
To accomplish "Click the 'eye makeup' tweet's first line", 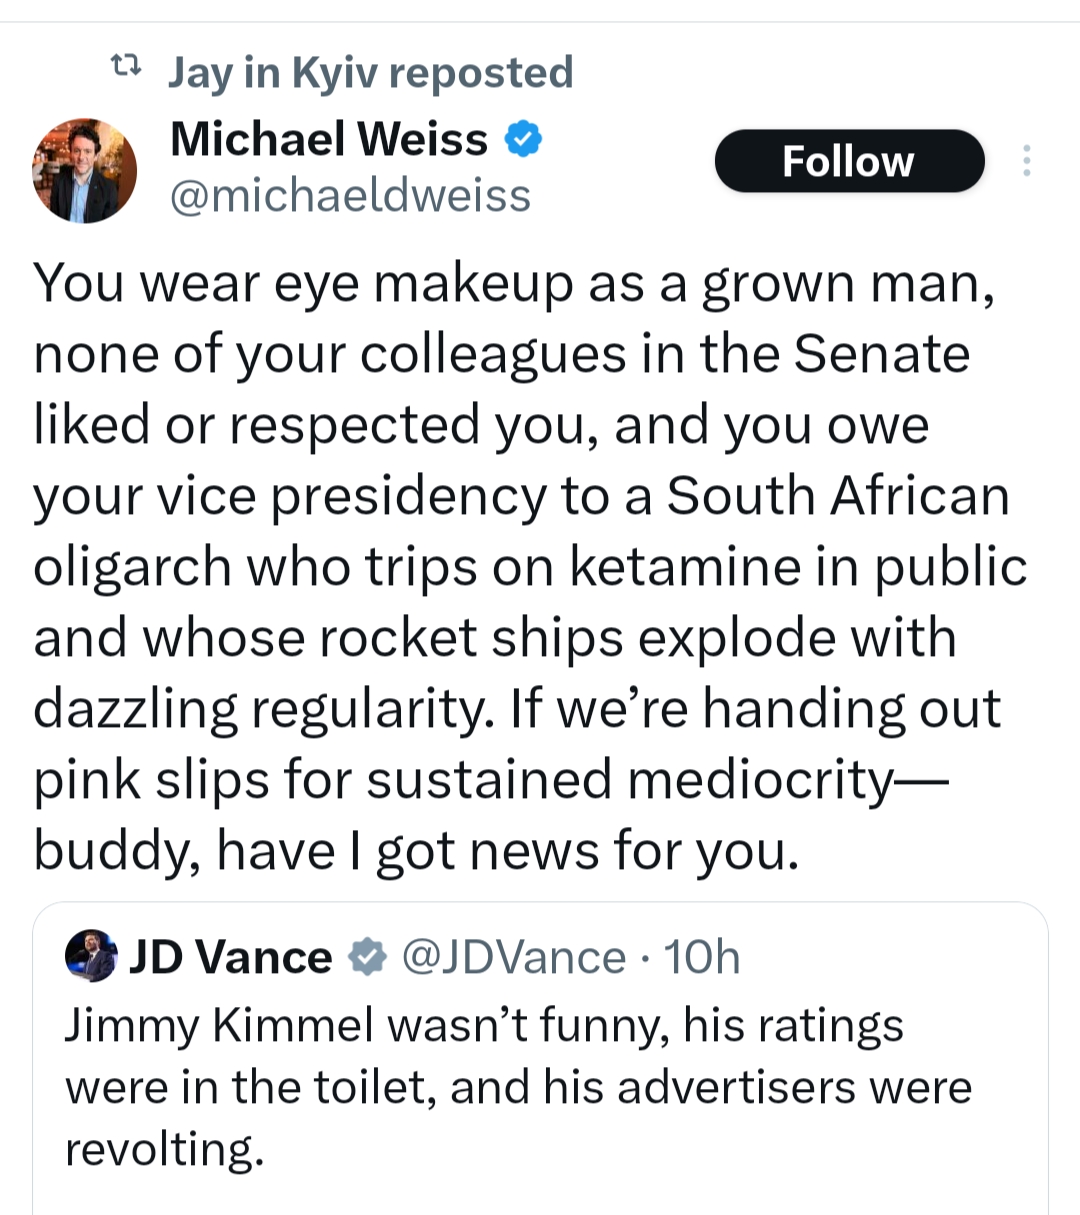I will pos(514,283).
